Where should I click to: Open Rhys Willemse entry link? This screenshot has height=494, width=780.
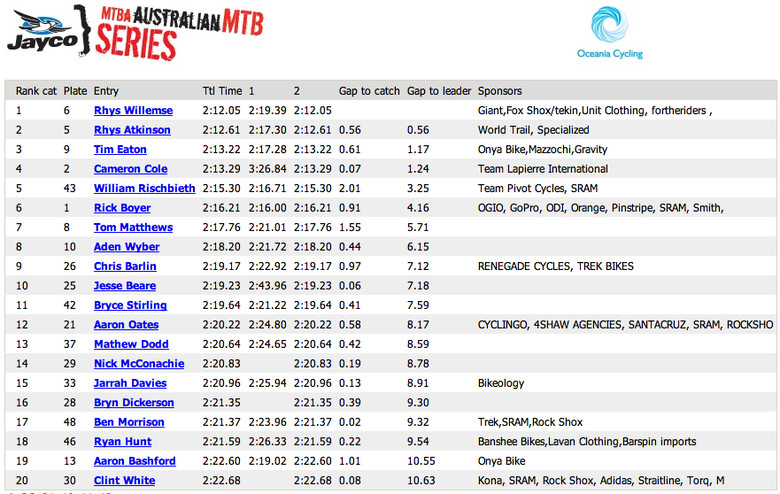[x=133, y=110]
